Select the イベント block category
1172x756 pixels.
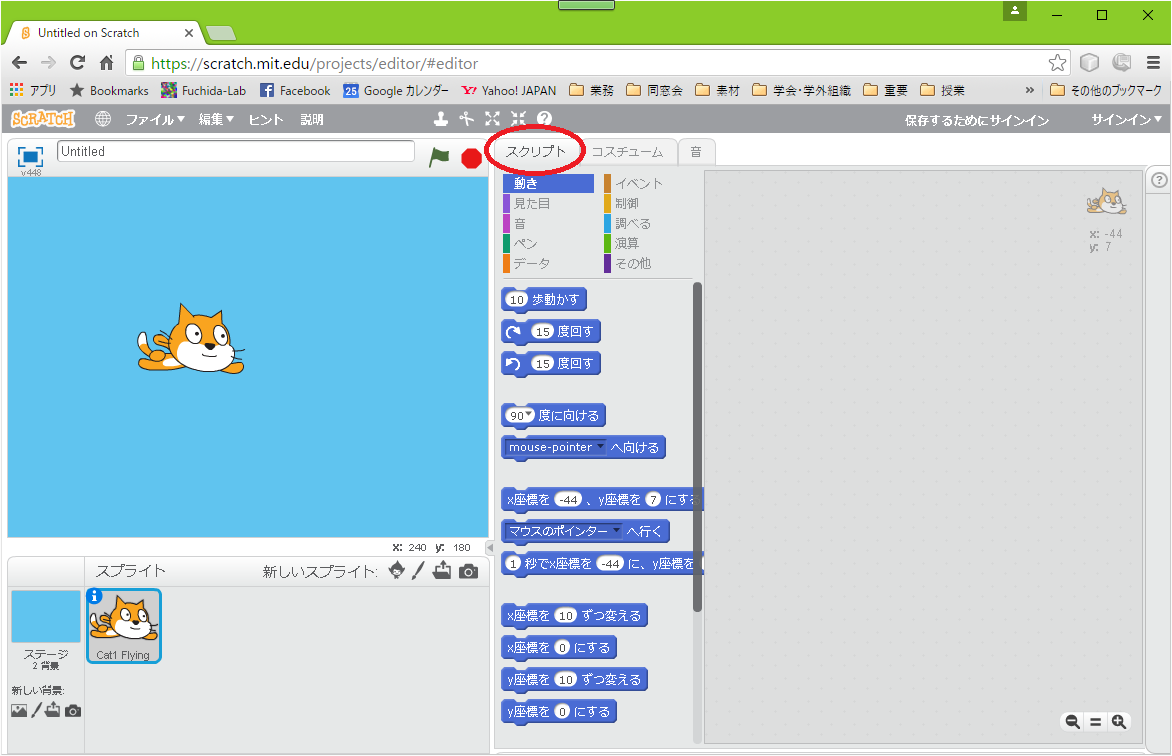[x=638, y=183]
